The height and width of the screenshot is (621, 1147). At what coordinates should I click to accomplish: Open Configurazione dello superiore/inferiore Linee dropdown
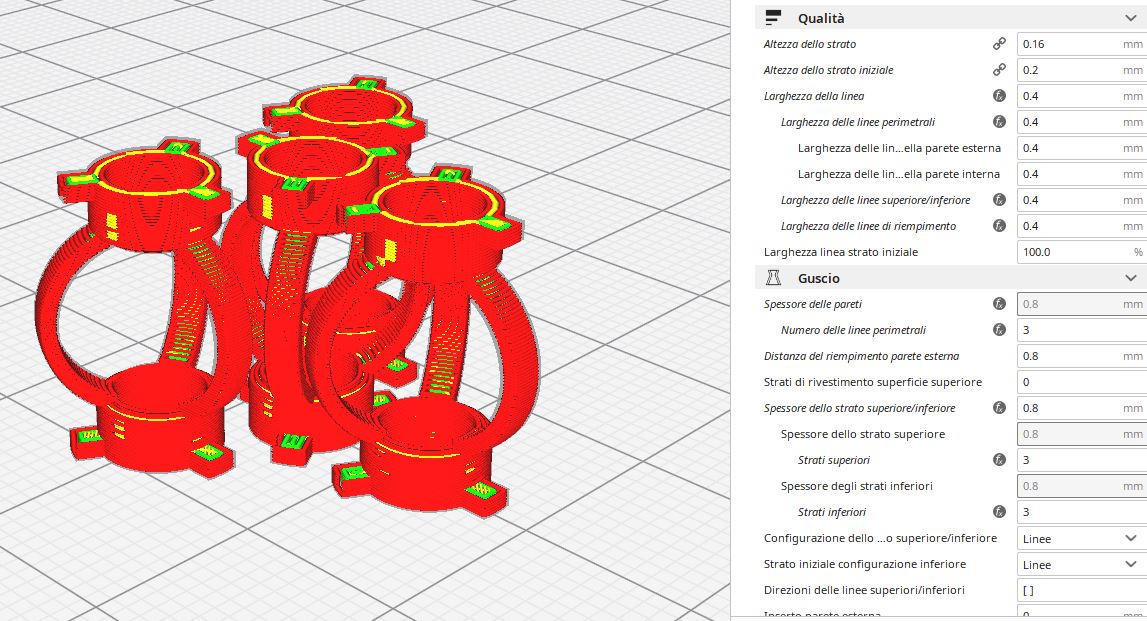1082,538
